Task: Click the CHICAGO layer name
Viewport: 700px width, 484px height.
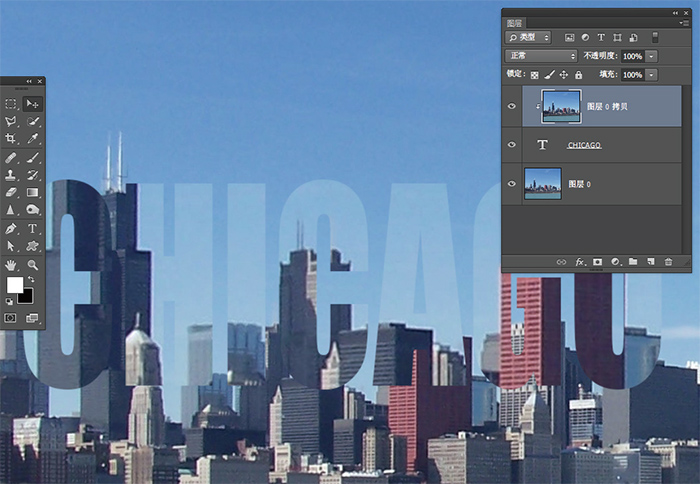Action: coord(584,145)
